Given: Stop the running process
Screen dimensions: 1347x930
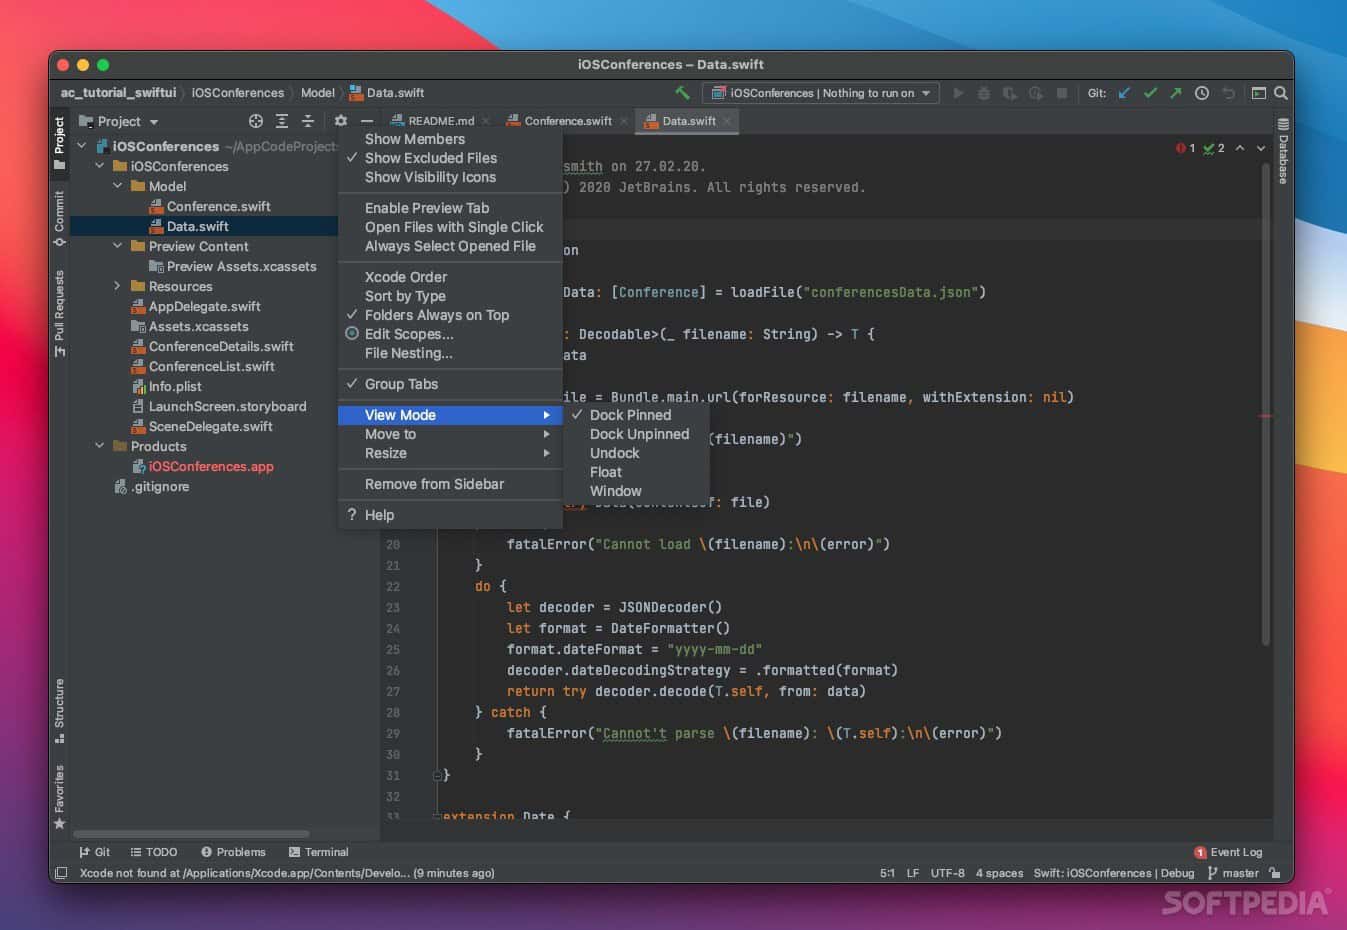Looking at the screenshot, I should coord(1062,93).
